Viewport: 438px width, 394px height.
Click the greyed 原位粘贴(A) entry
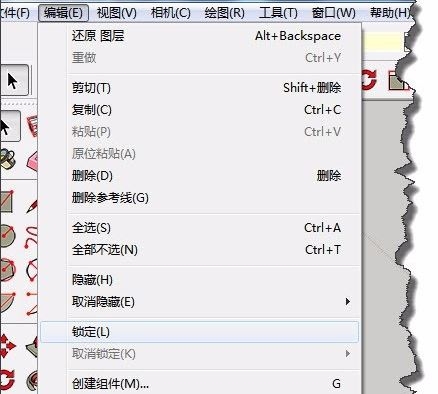point(200,154)
